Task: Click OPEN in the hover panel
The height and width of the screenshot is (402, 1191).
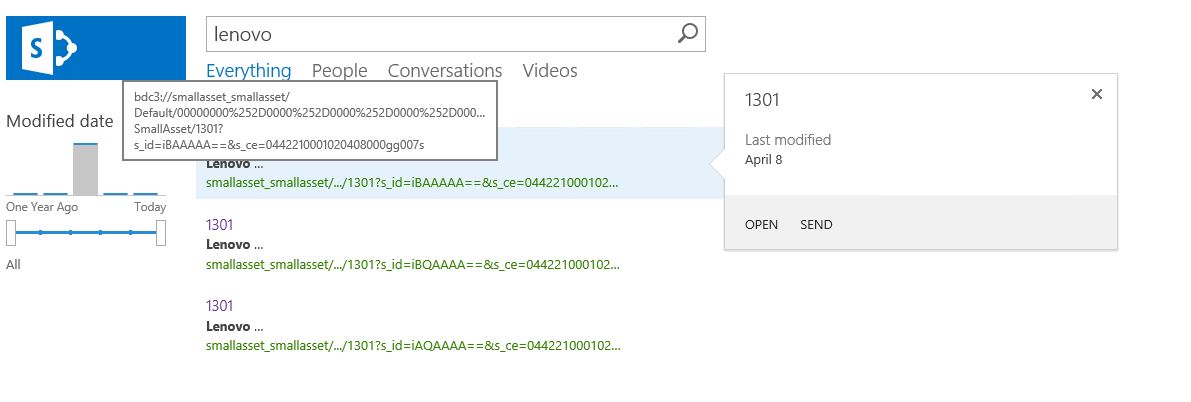Action: (x=761, y=224)
